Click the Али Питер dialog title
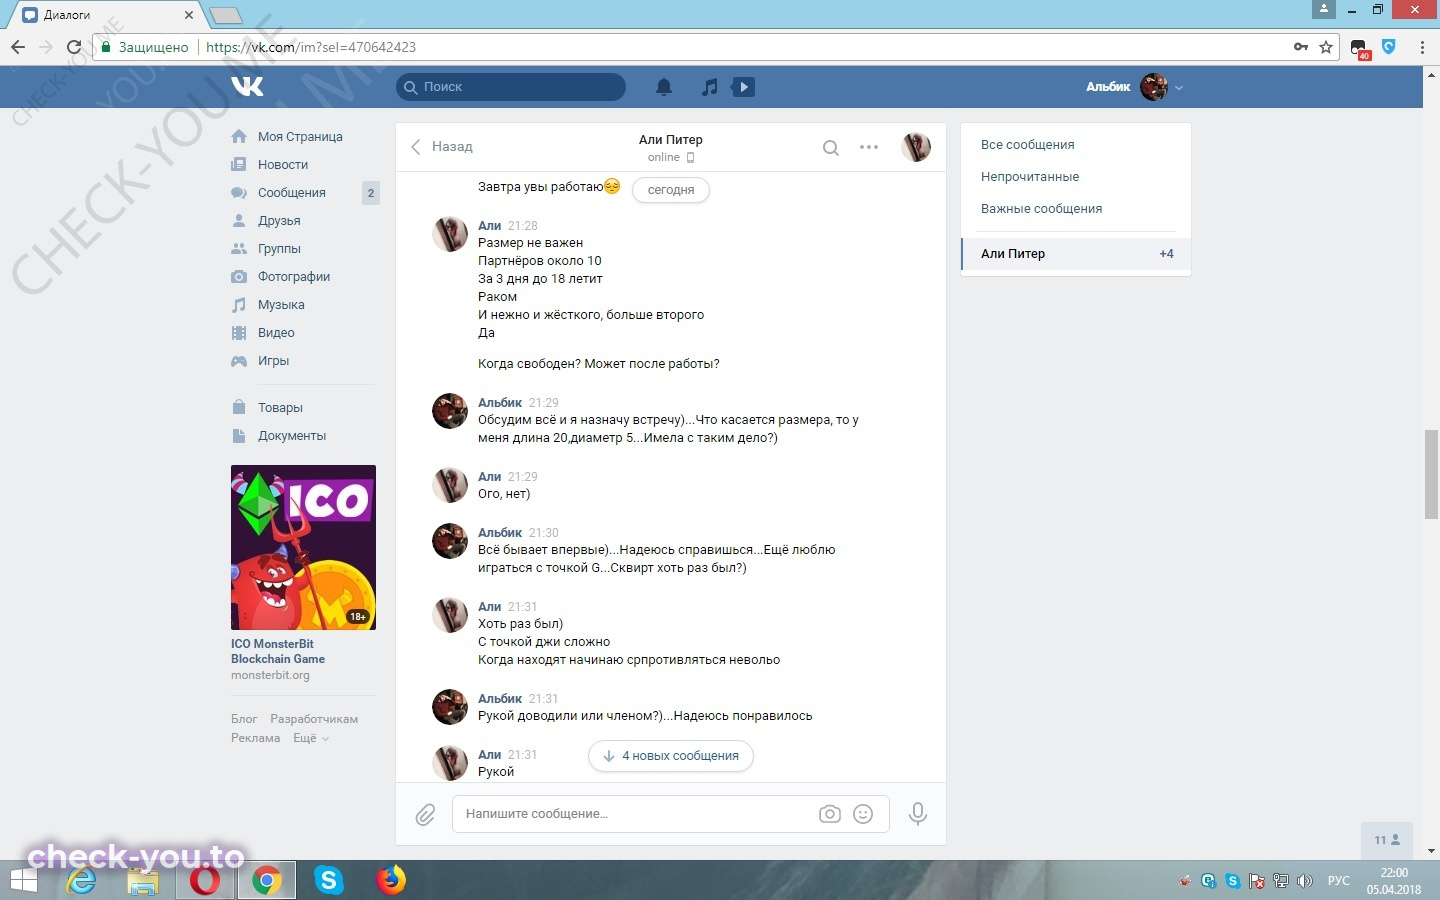The width and height of the screenshot is (1440, 900). tap(671, 140)
